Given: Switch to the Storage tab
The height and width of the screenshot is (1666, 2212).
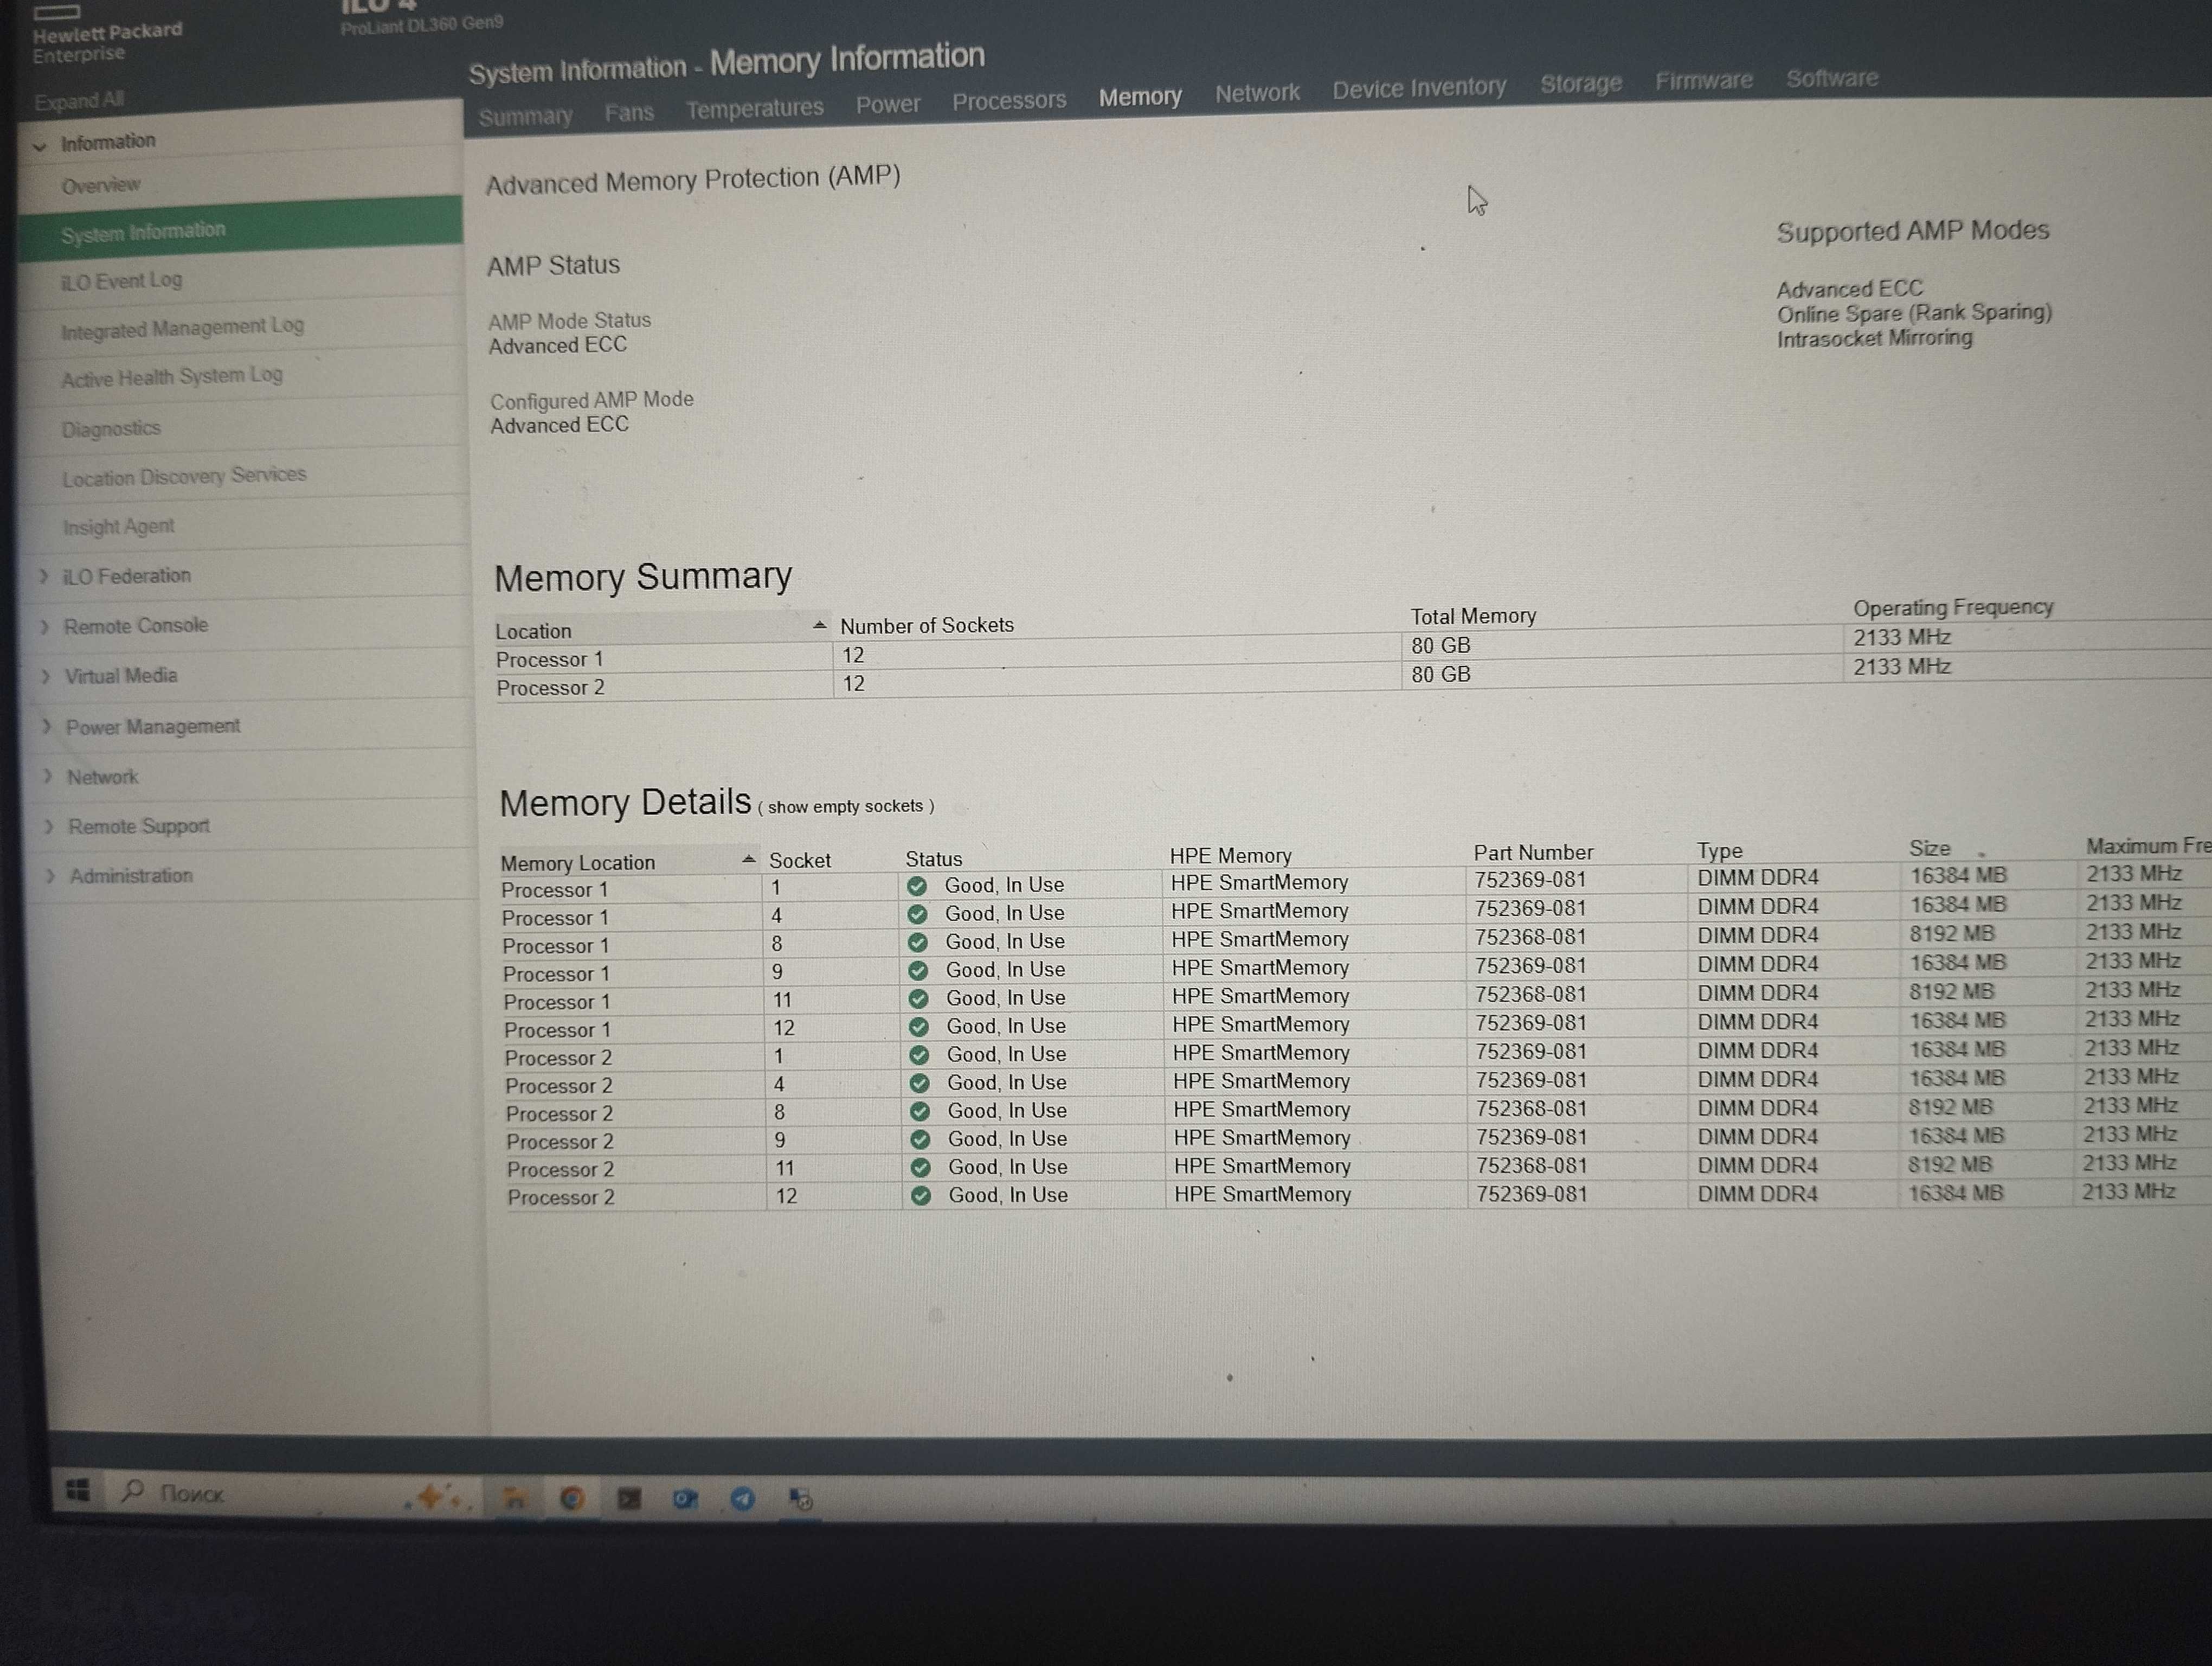Looking at the screenshot, I should 1581,84.
